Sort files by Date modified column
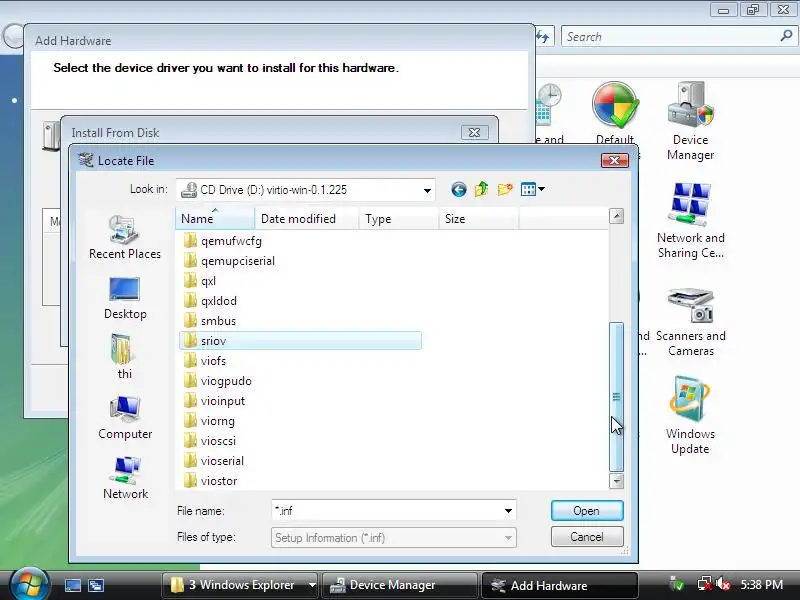 307,219
